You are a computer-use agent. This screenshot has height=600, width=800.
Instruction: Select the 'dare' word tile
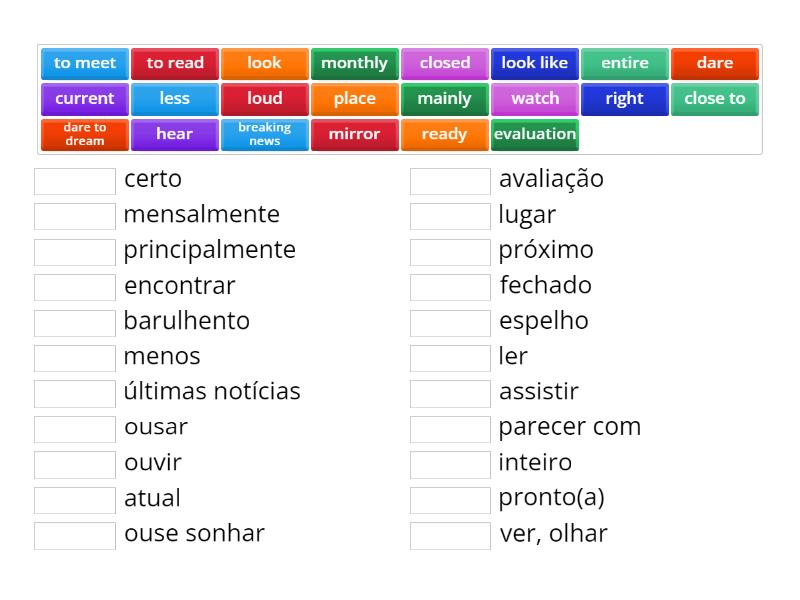[x=715, y=62]
